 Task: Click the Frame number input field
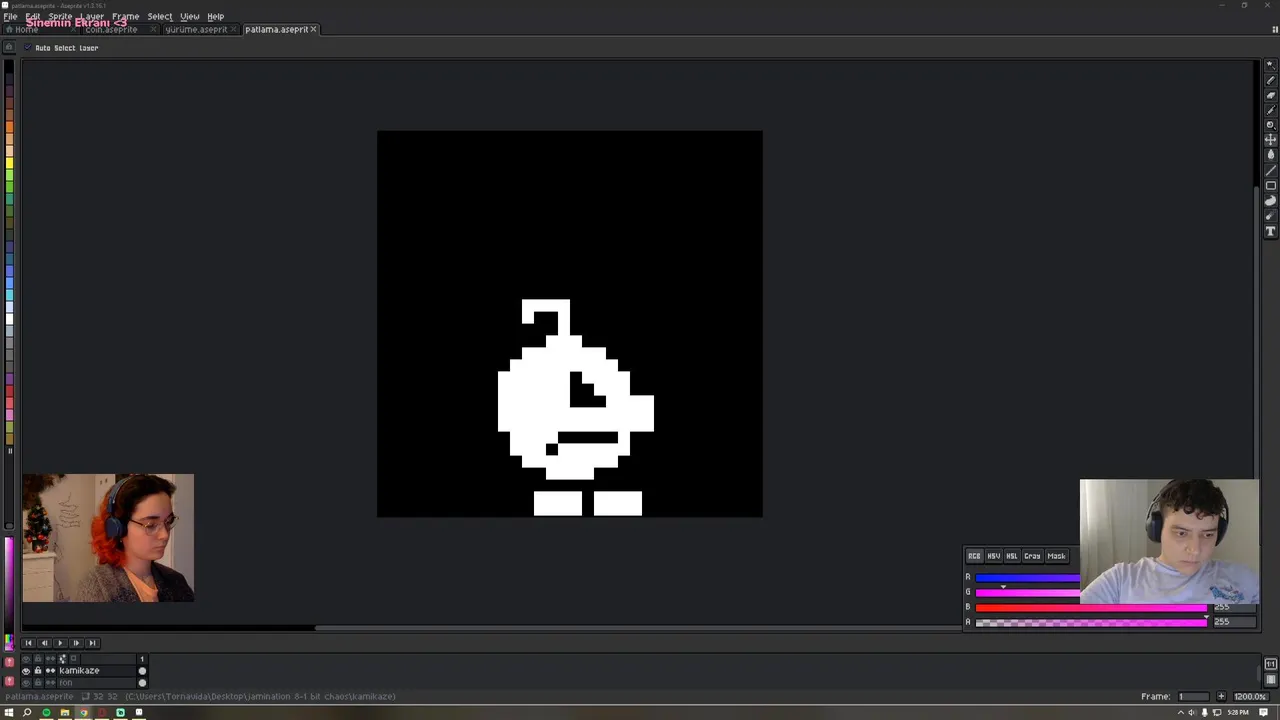click(1195, 696)
